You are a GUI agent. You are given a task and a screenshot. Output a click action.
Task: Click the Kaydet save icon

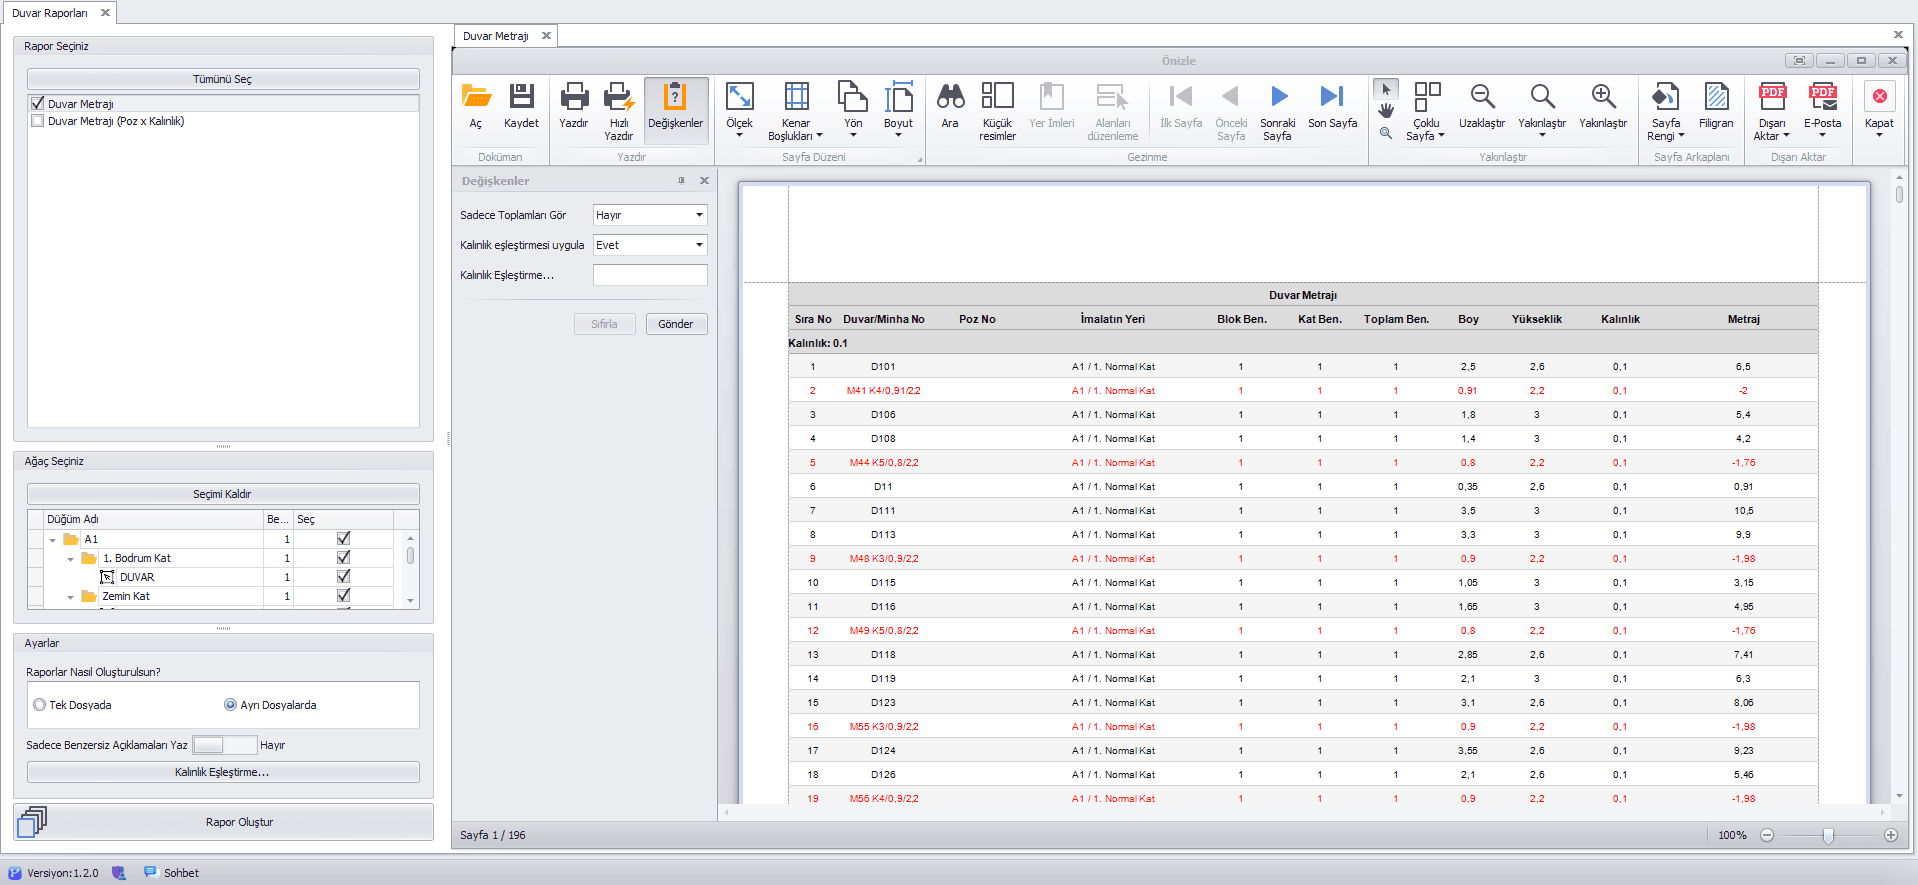click(521, 97)
